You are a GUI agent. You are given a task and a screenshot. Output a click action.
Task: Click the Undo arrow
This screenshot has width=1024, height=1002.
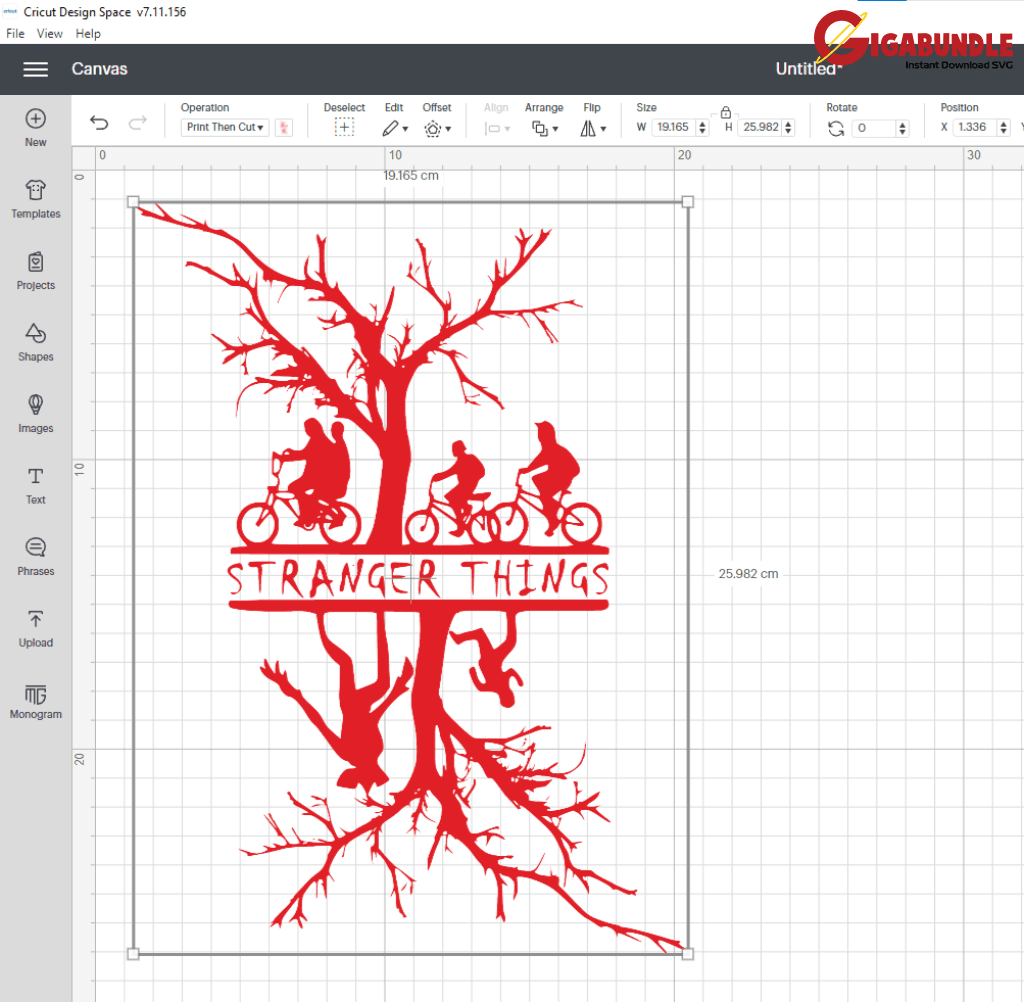pyautogui.click(x=99, y=123)
